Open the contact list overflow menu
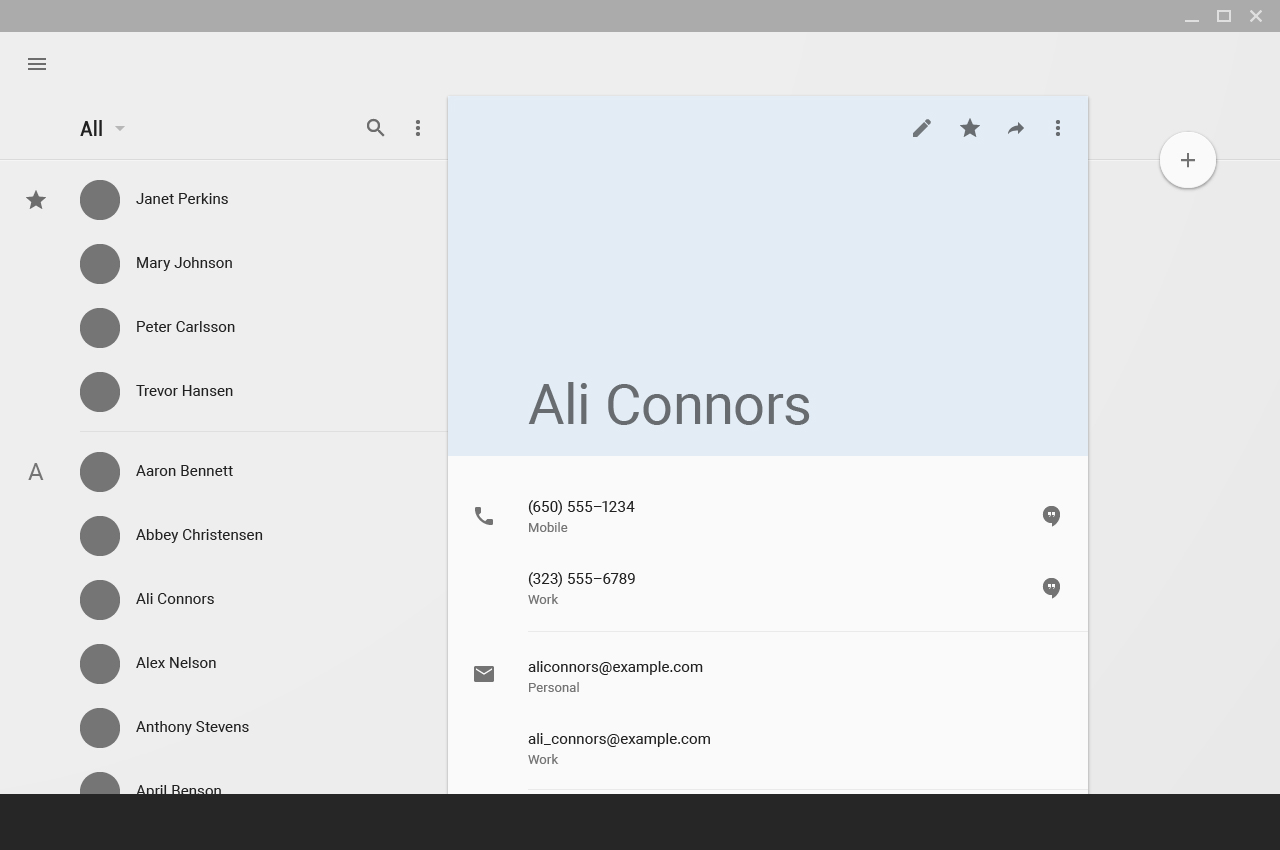Image resolution: width=1280 pixels, height=850 pixels. [x=418, y=128]
